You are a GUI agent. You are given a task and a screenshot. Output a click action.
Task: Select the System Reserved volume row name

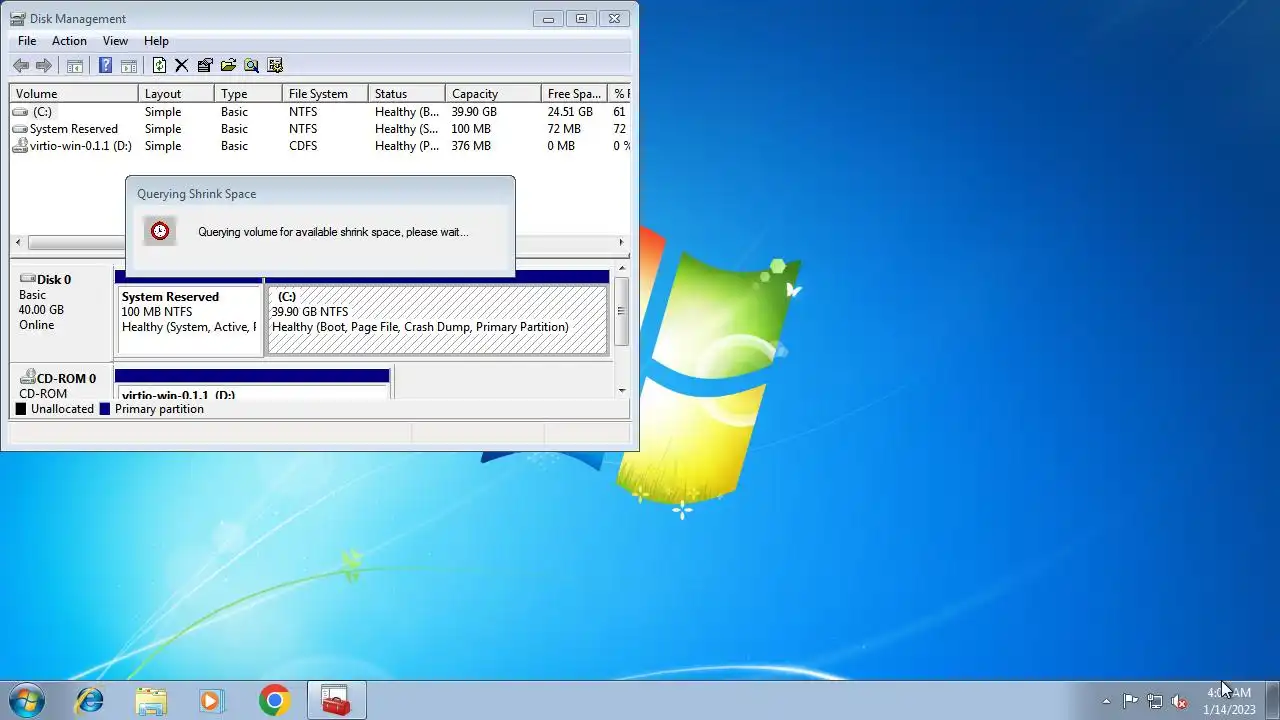(74, 129)
